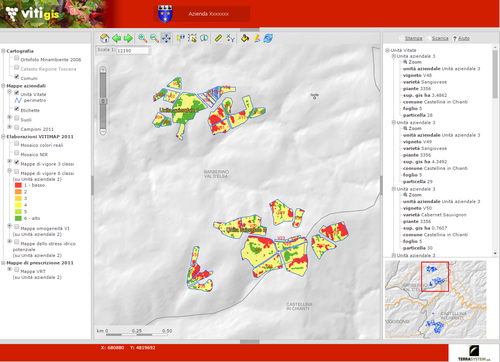Viewport: 500px width, 362px height.
Task: Expand the Suoli layer node
Action: pos(10,117)
